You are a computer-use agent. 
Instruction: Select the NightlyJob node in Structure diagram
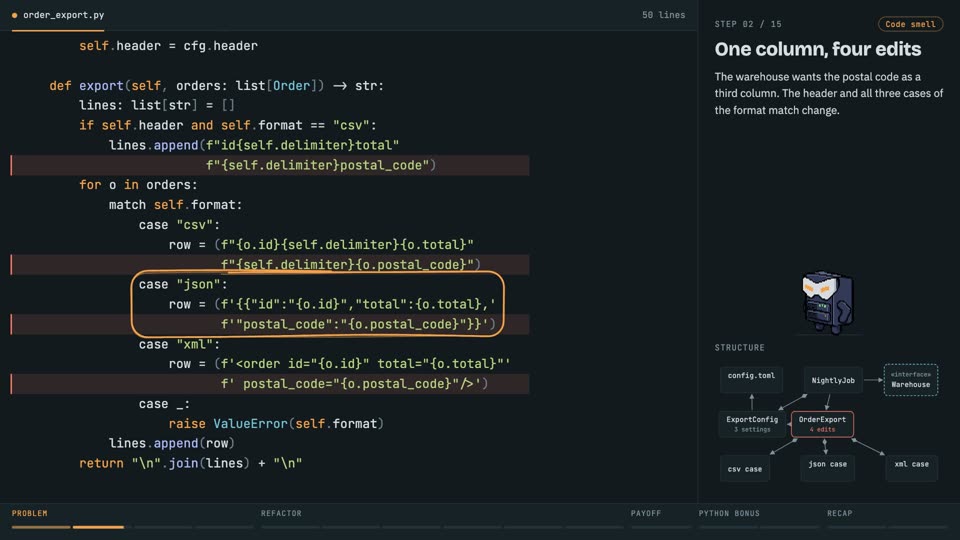(x=833, y=380)
